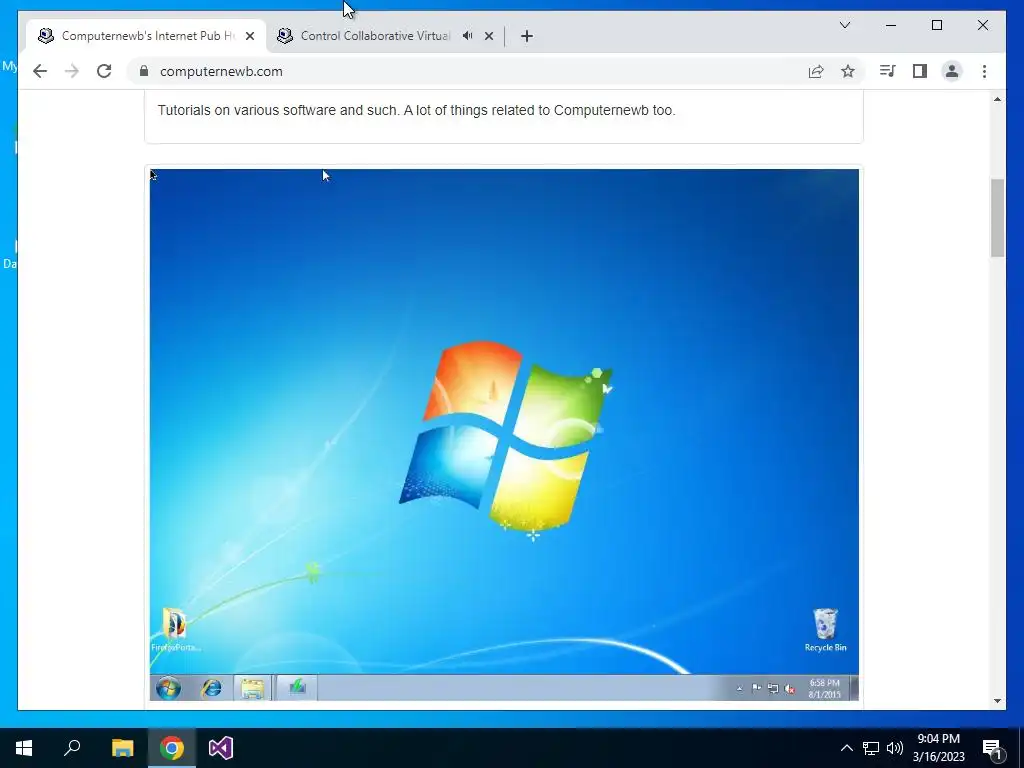The height and width of the screenshot is (768, 1024).
Task: Click the fourth pinned app in Windows 7 taskbar
Action: click(297, 688)
